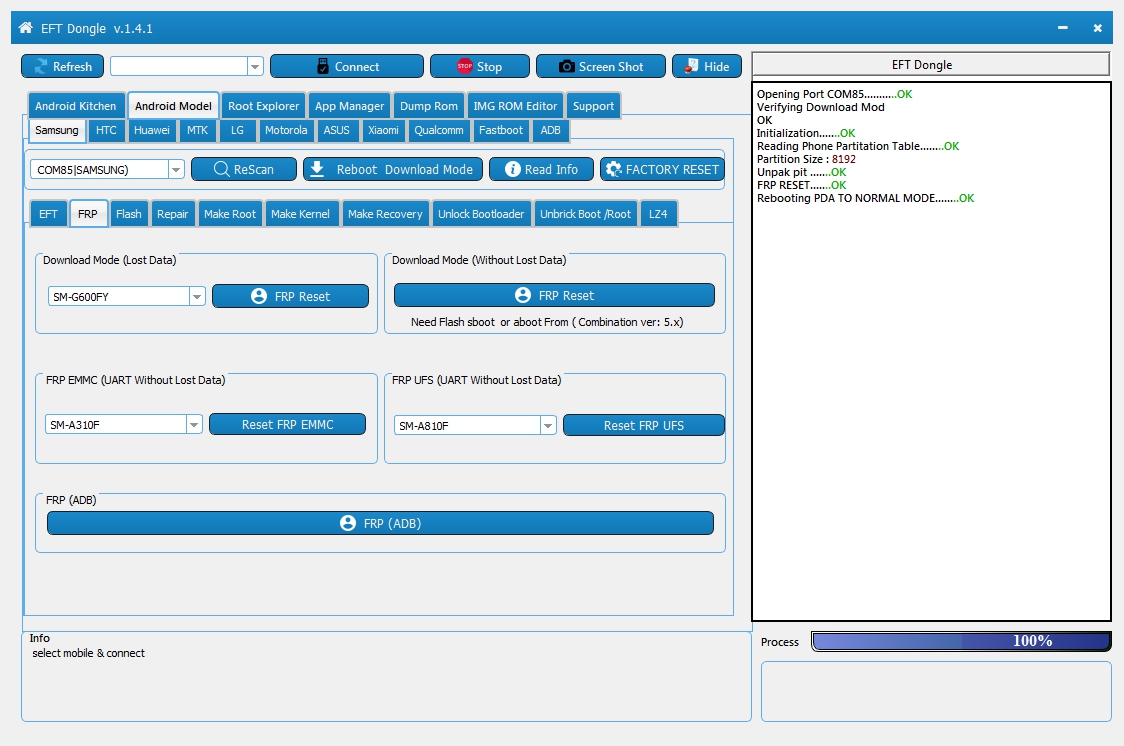This screenshot has width=1124, height=746.
Task: Select the Huawei brand tab
Action: [x=152, y=130]
